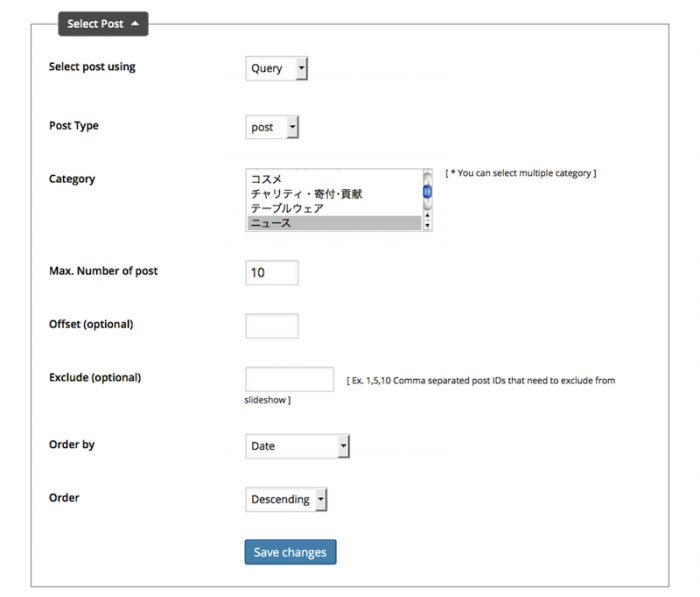
Task: Click the category list scrollbar thumb
Action: 427,192
